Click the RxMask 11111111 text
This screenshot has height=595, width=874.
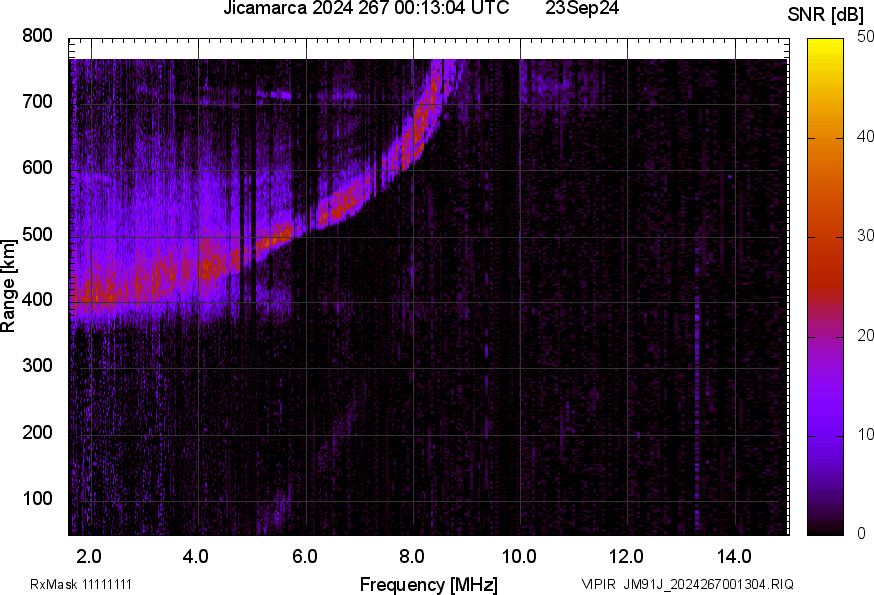(x=81, y=584)
